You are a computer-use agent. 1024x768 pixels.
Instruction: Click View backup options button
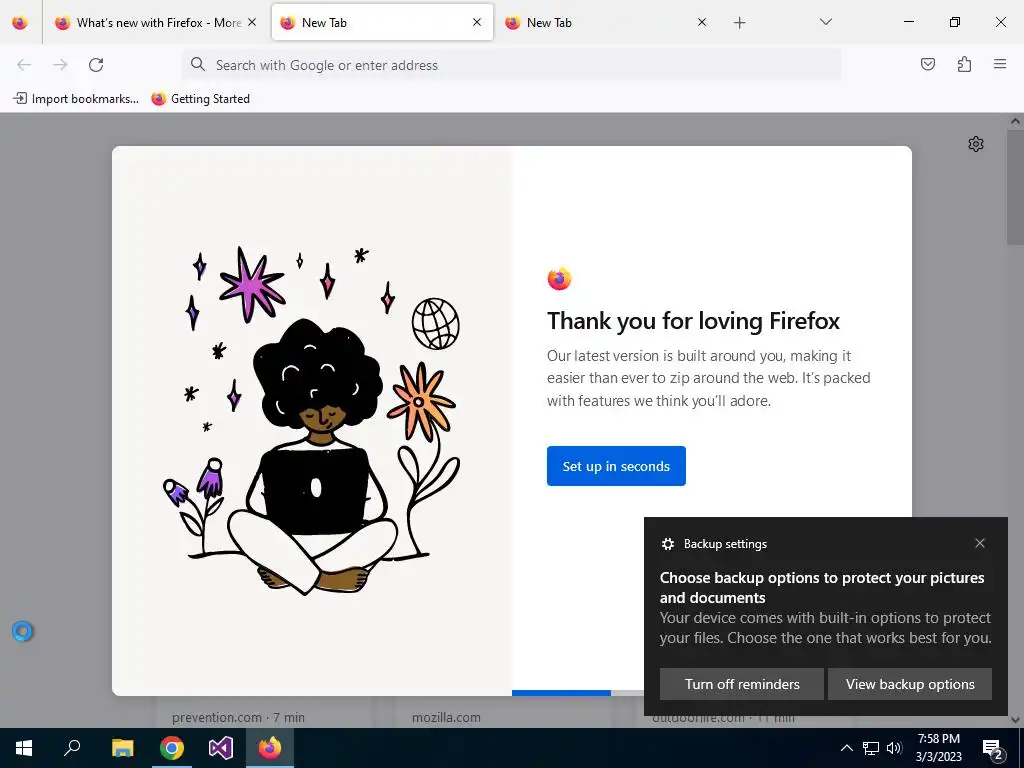910,684
